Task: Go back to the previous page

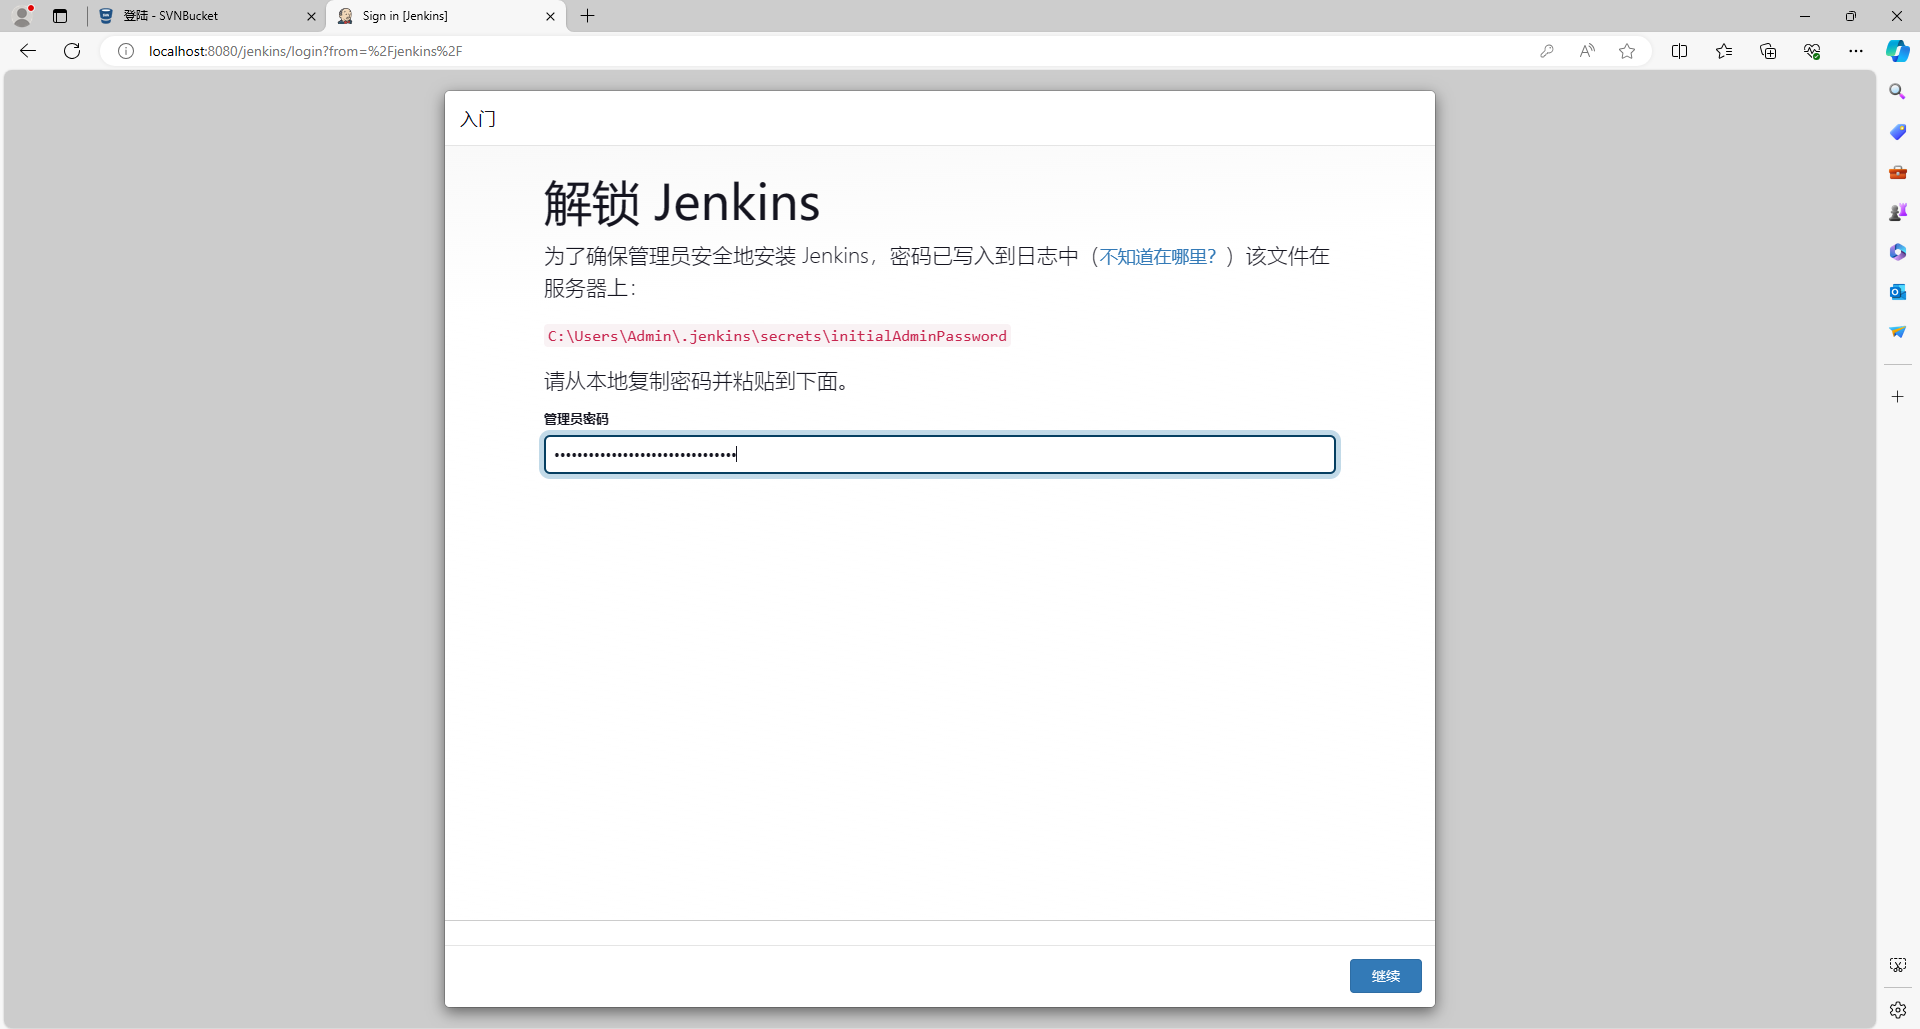Action: (28, 51)
